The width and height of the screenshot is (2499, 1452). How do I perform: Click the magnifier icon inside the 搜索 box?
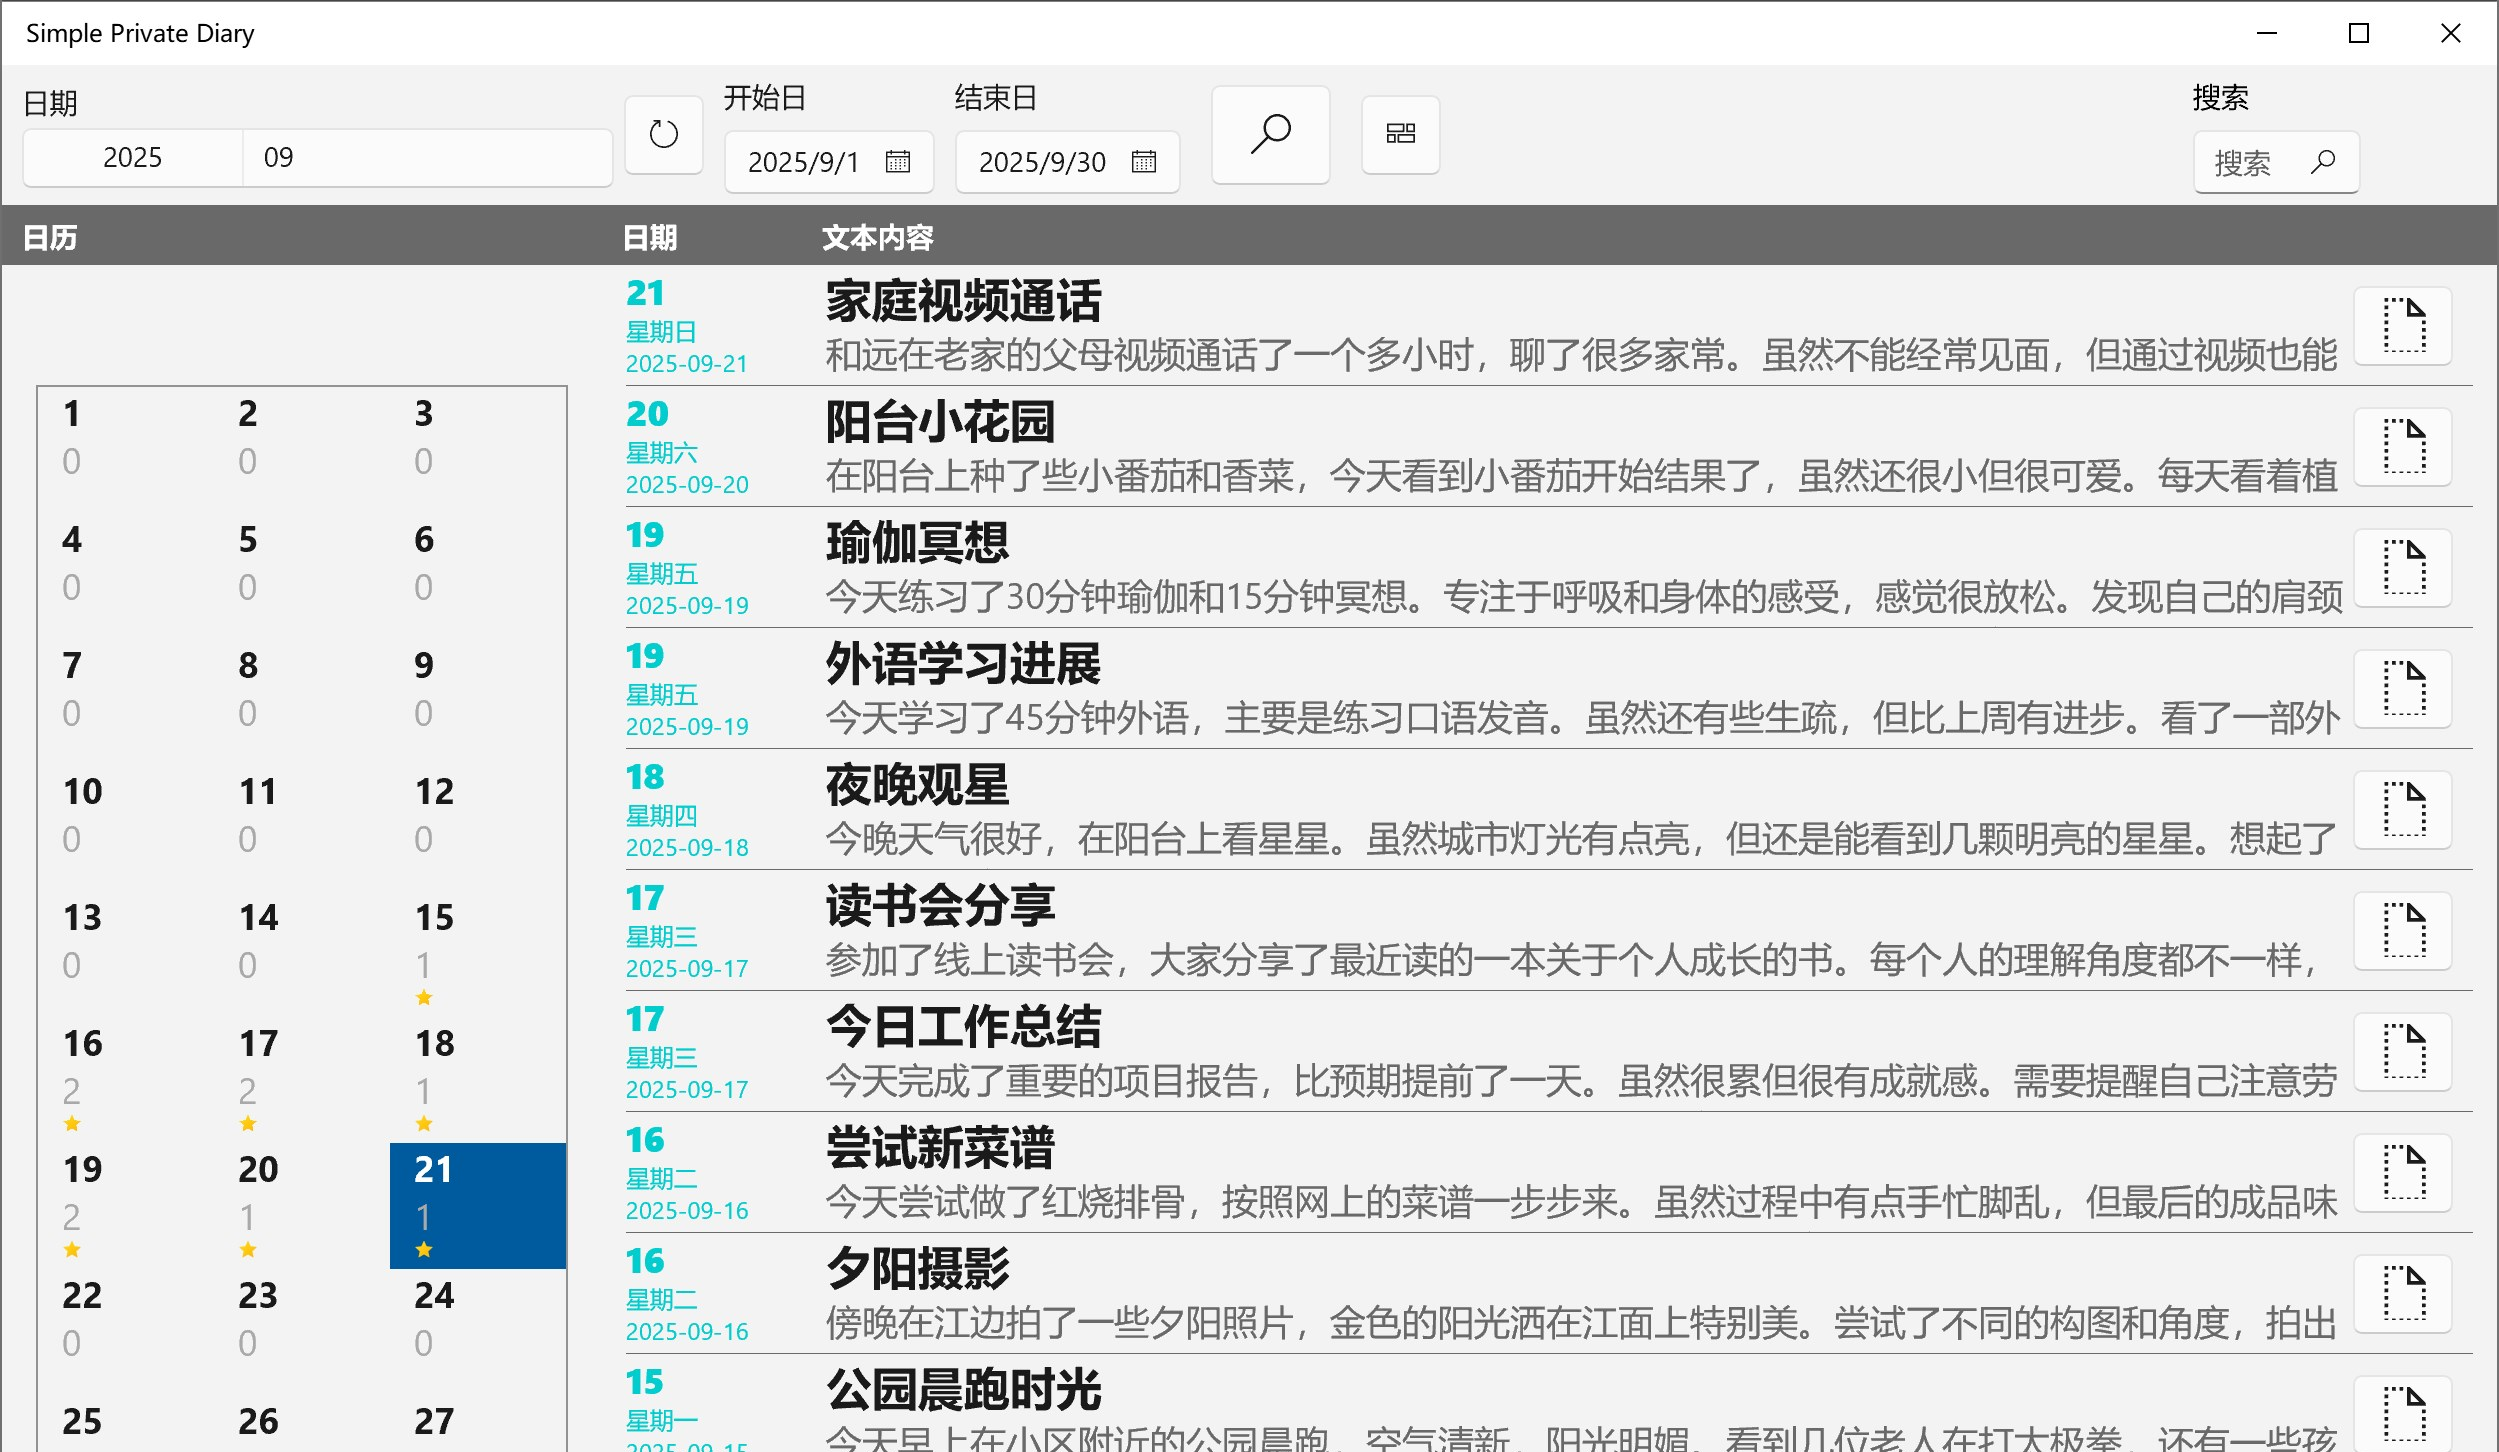[x=2322, y=160]
